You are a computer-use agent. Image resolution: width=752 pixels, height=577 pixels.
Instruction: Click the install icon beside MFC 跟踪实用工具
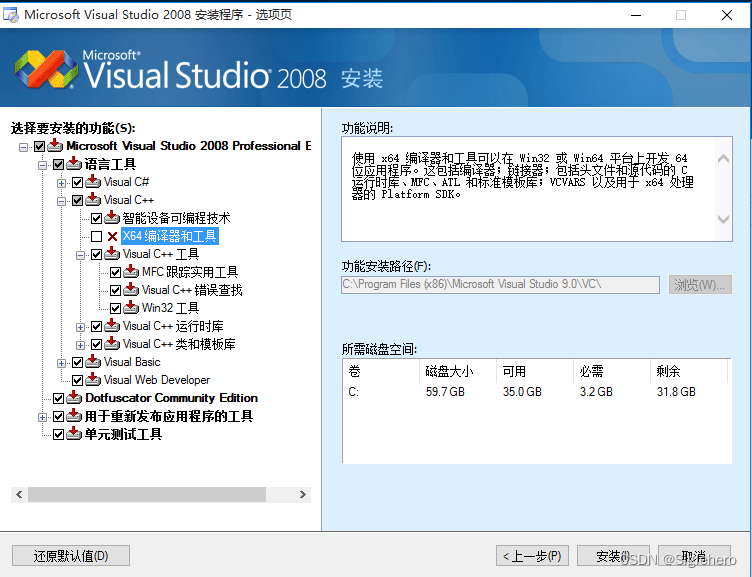click(131, 272)
